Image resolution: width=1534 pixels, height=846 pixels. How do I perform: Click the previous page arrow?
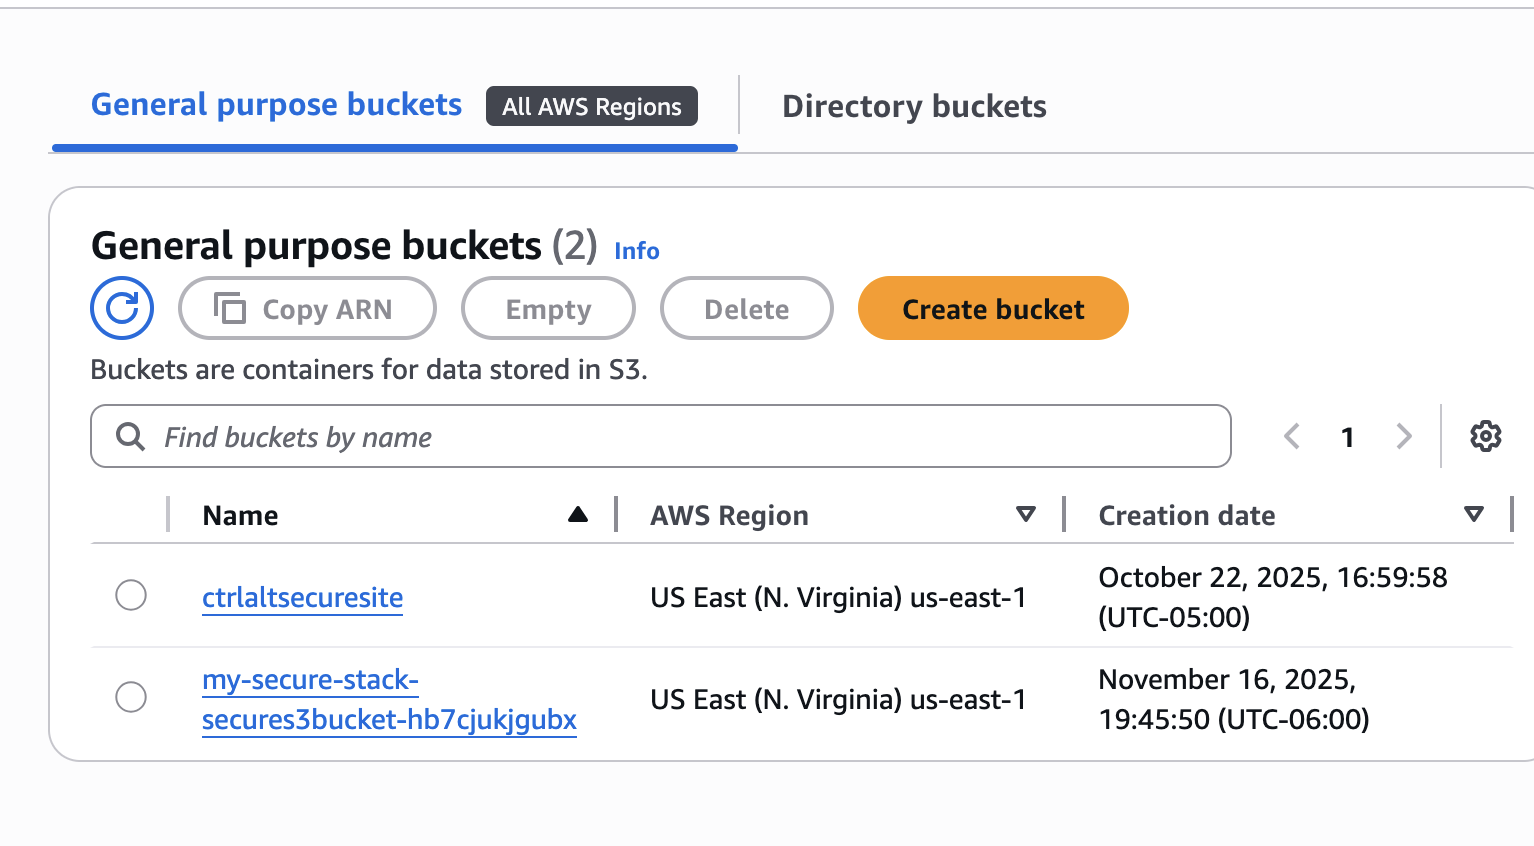click(x=1291, y=436)
